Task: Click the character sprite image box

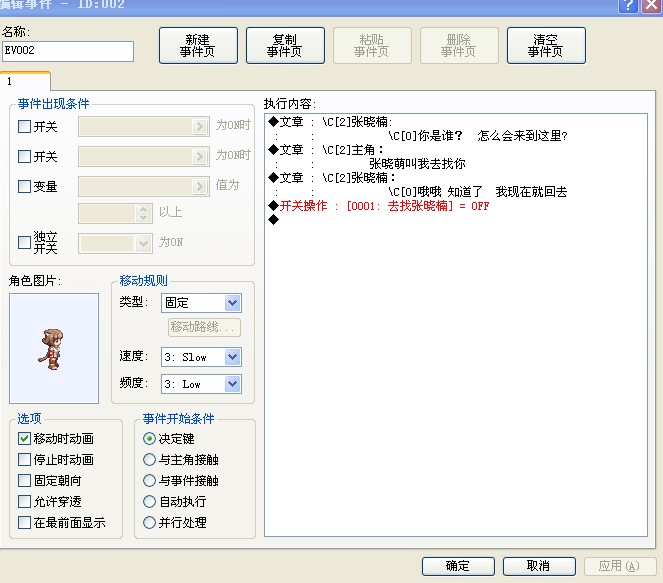Action: [54, 348]
